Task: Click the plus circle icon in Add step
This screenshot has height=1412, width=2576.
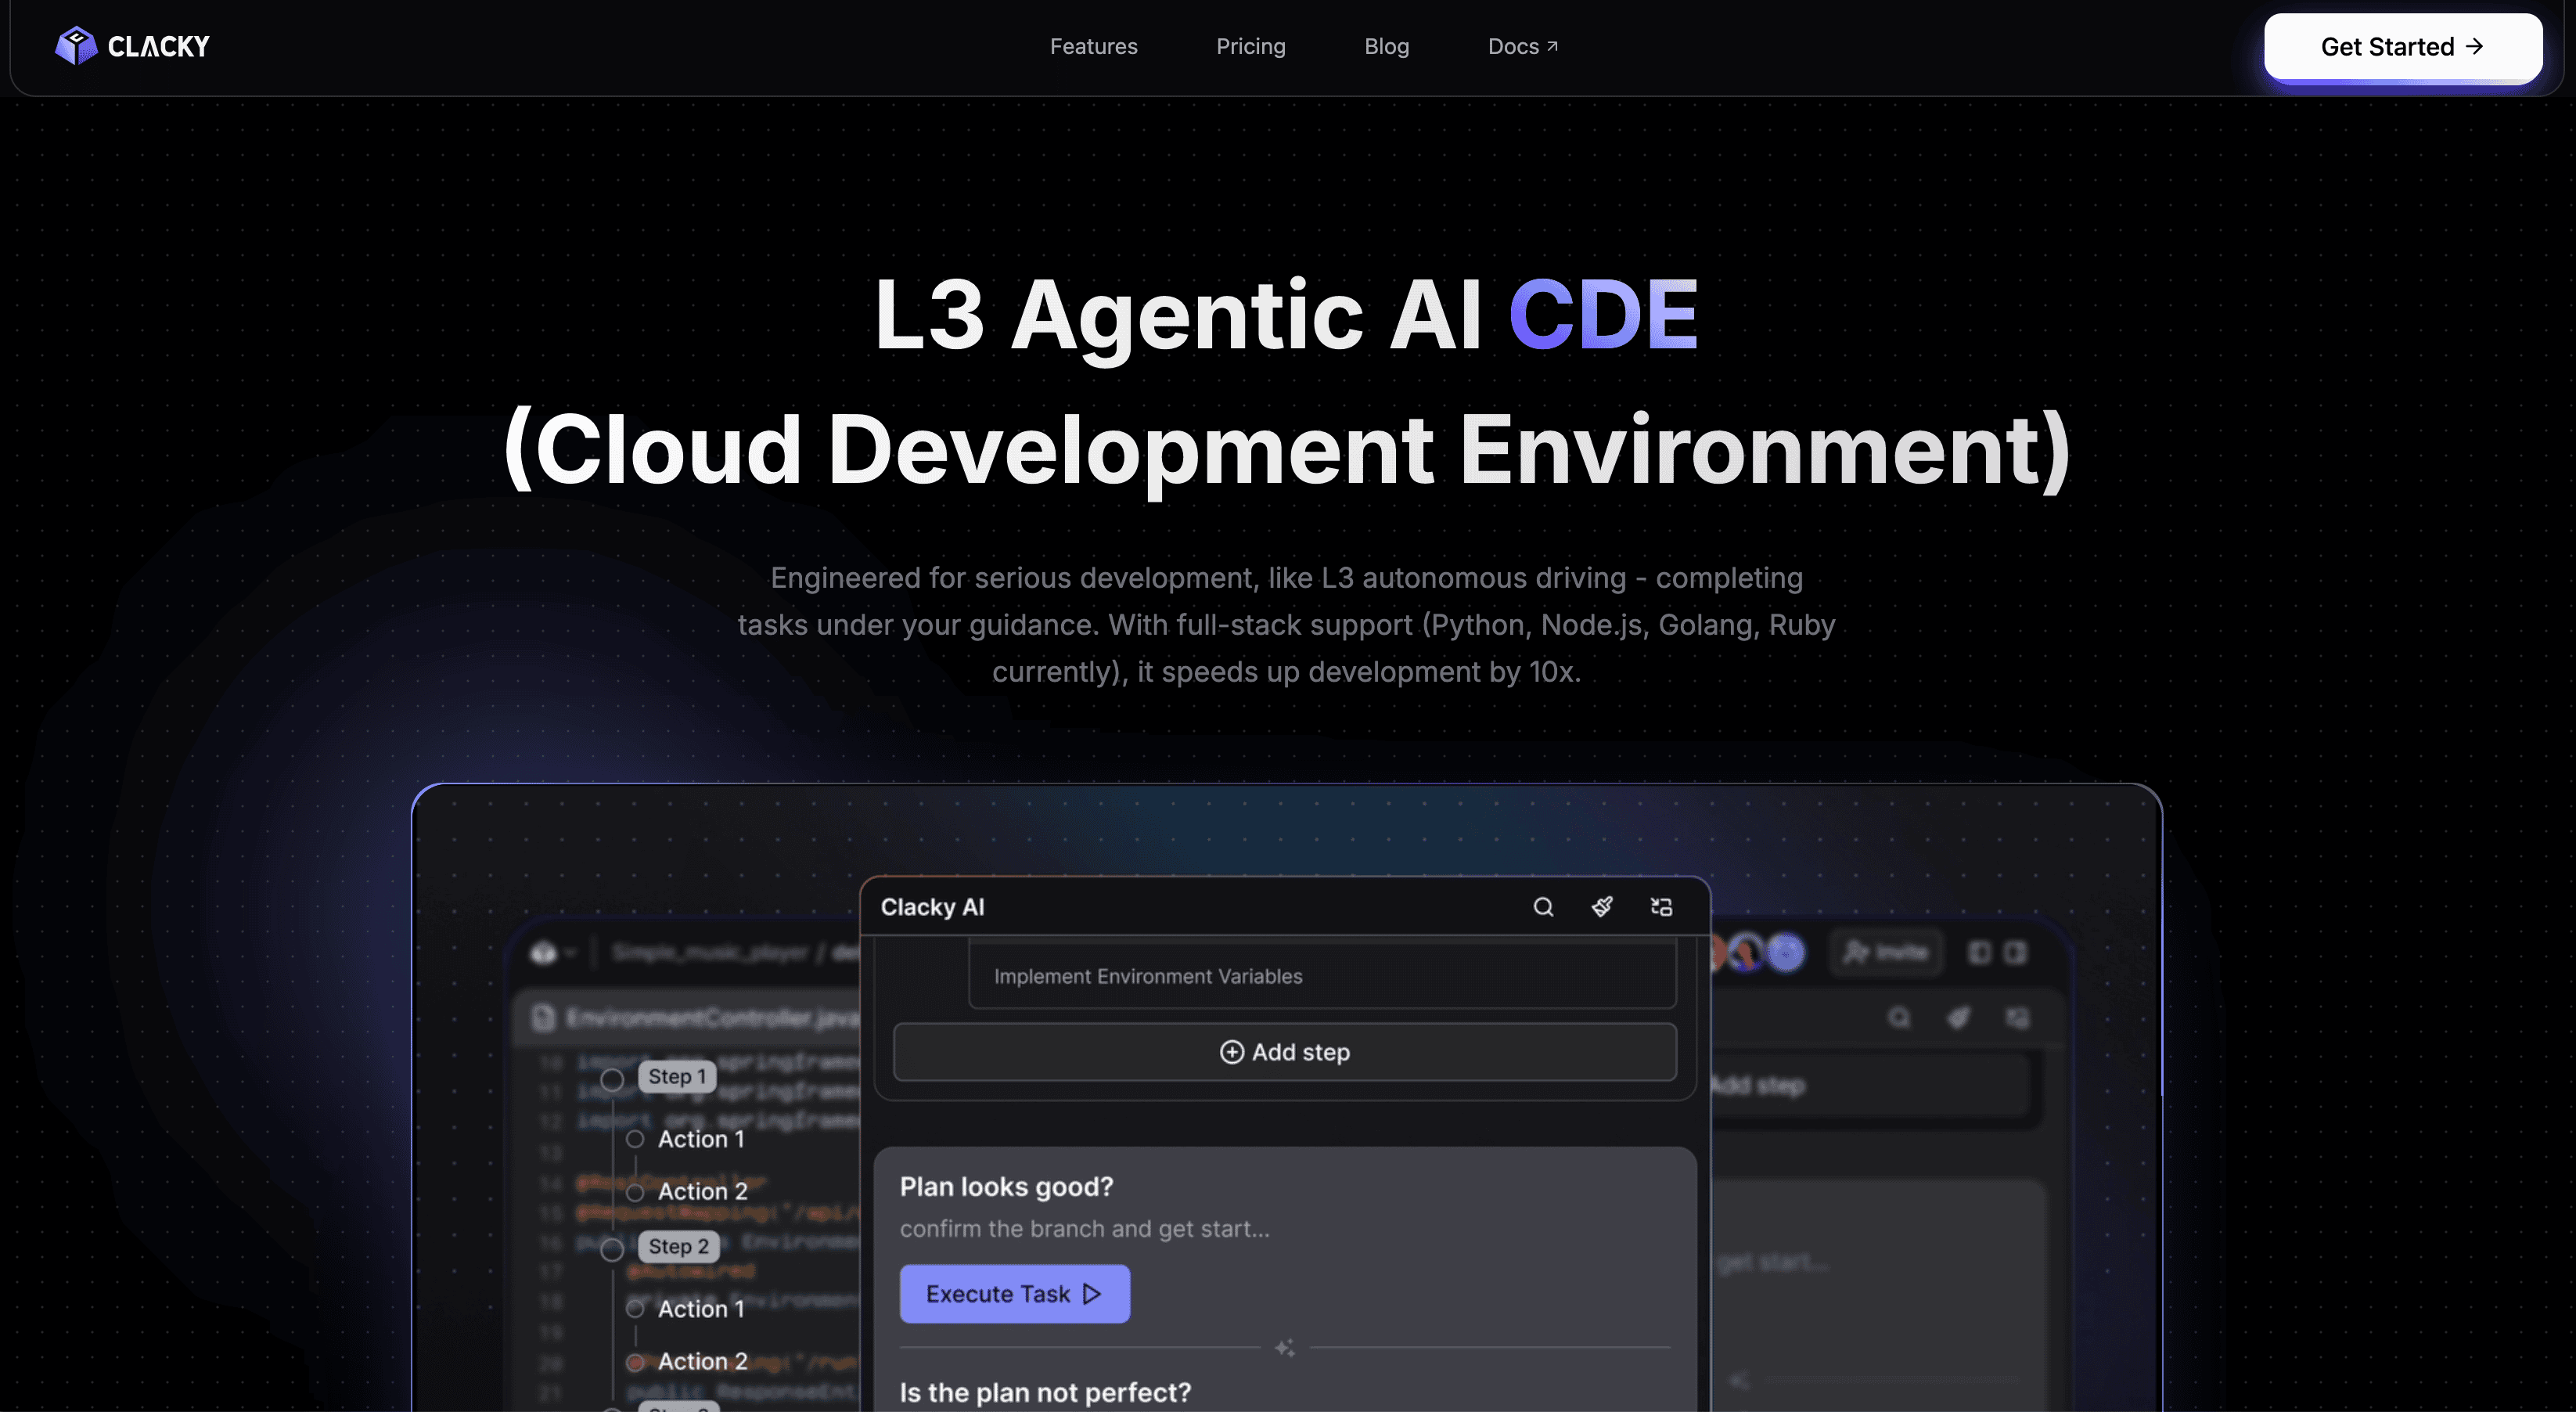Action: point(1231,1051)
